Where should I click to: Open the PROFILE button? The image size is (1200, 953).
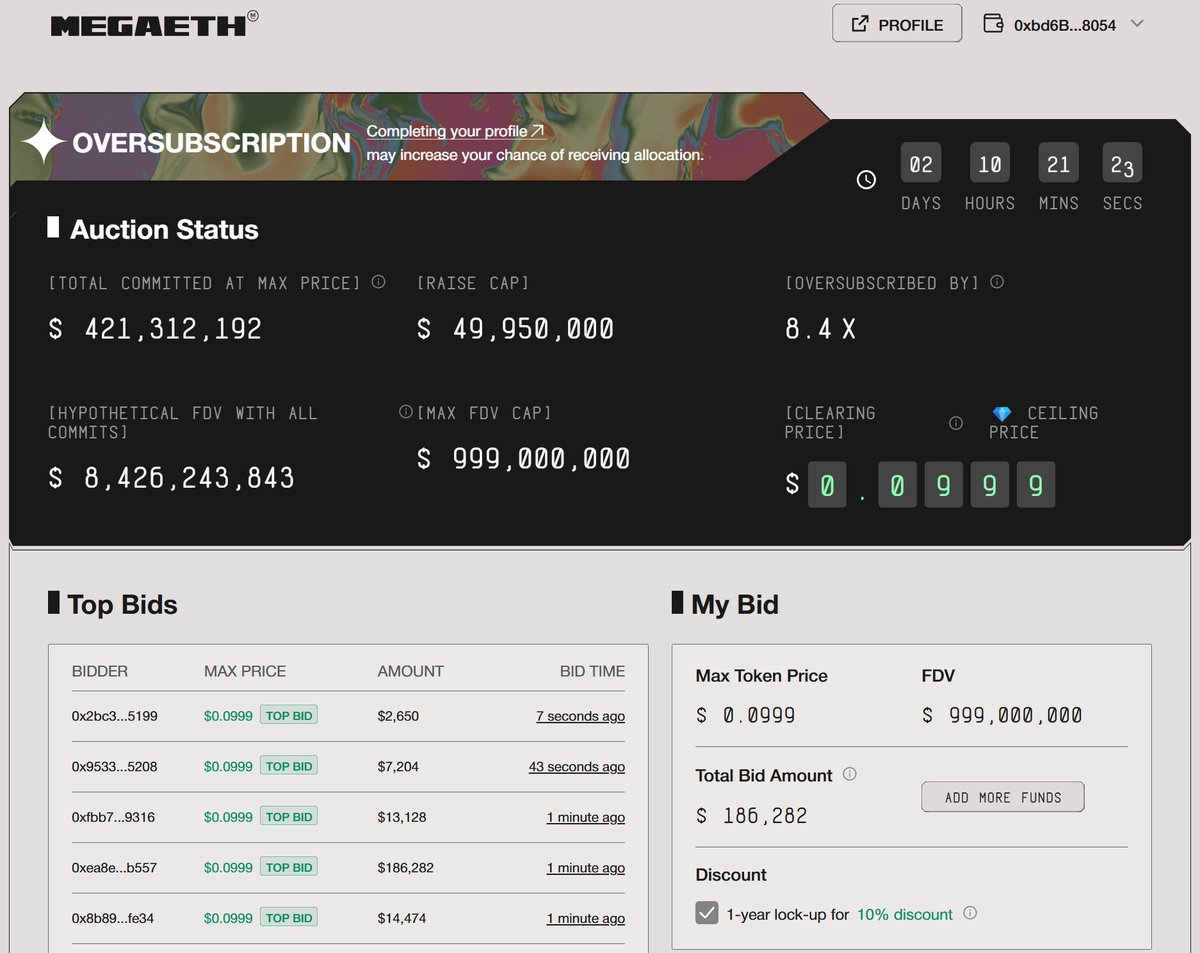897,24
